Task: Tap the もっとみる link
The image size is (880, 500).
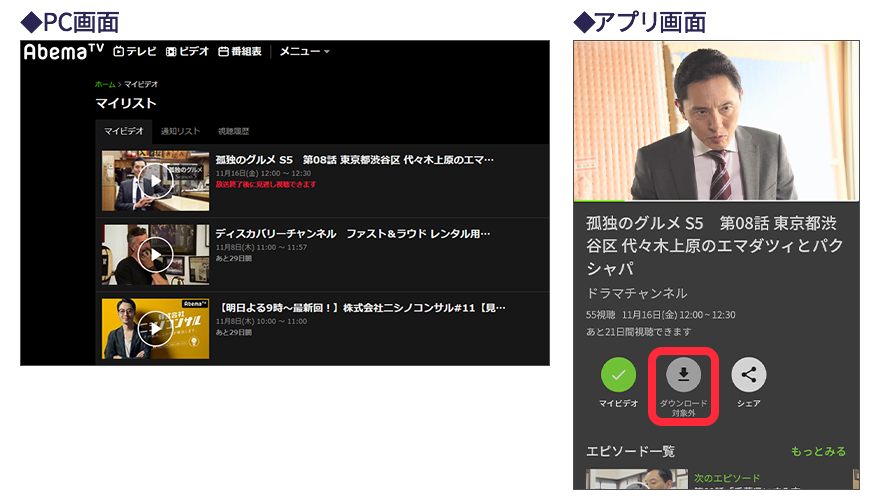Action: 818,451
